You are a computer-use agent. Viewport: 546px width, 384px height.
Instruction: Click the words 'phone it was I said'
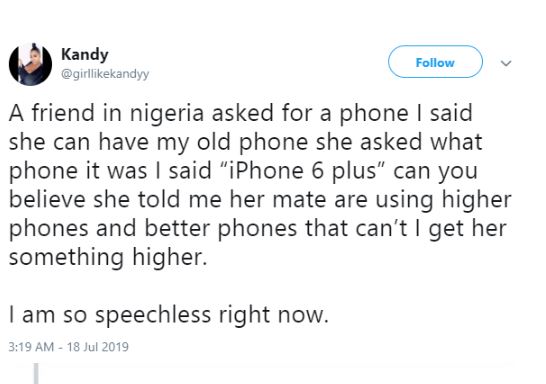(110, 171)
